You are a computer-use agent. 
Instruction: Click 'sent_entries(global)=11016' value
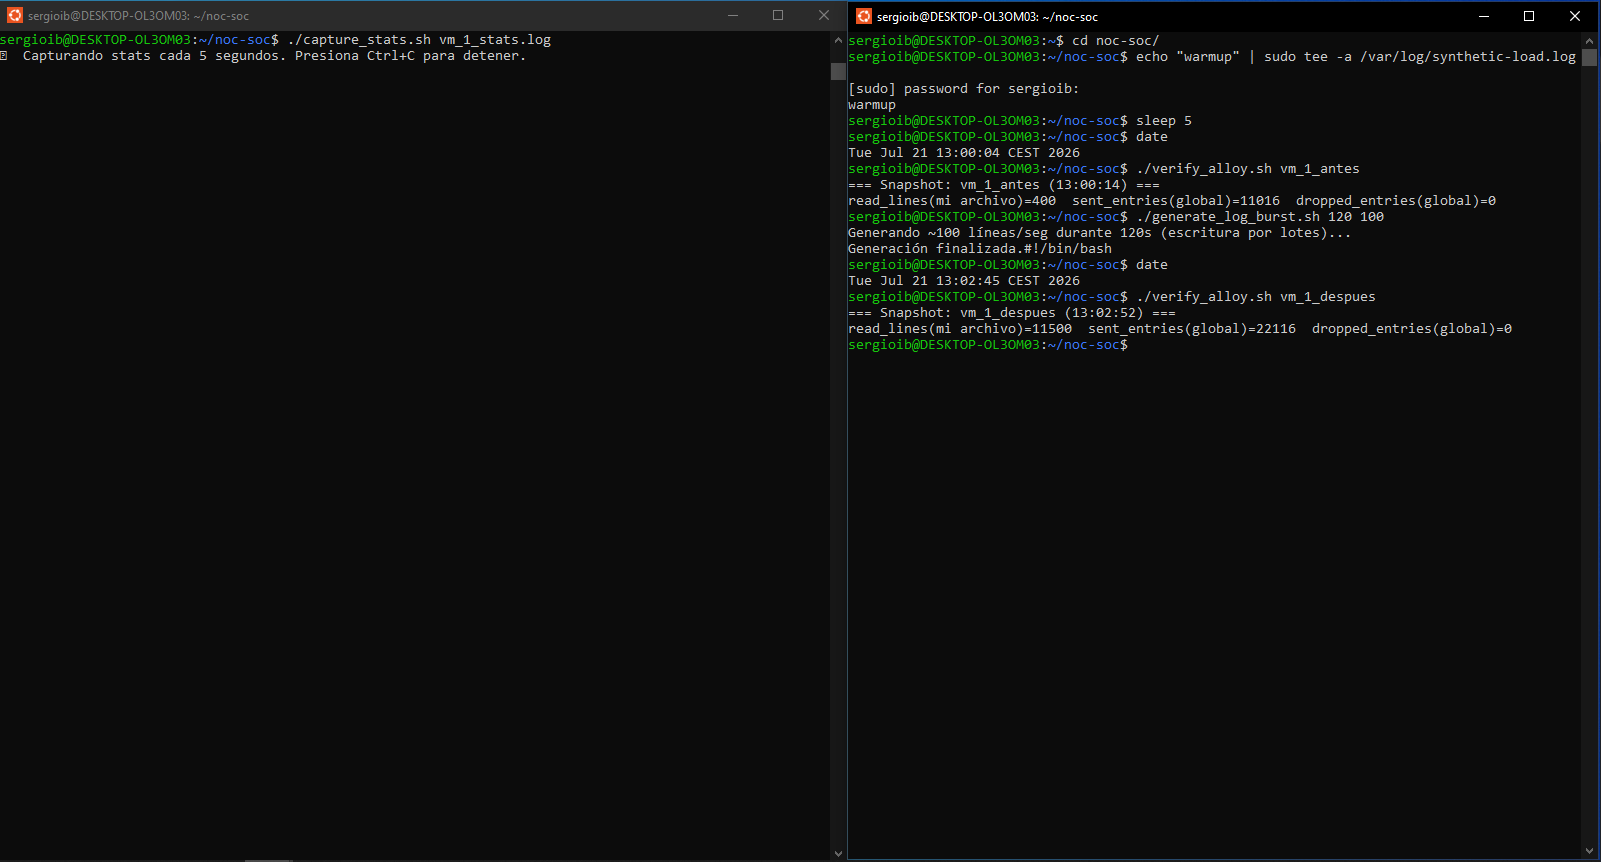(x=1176, y=201)
